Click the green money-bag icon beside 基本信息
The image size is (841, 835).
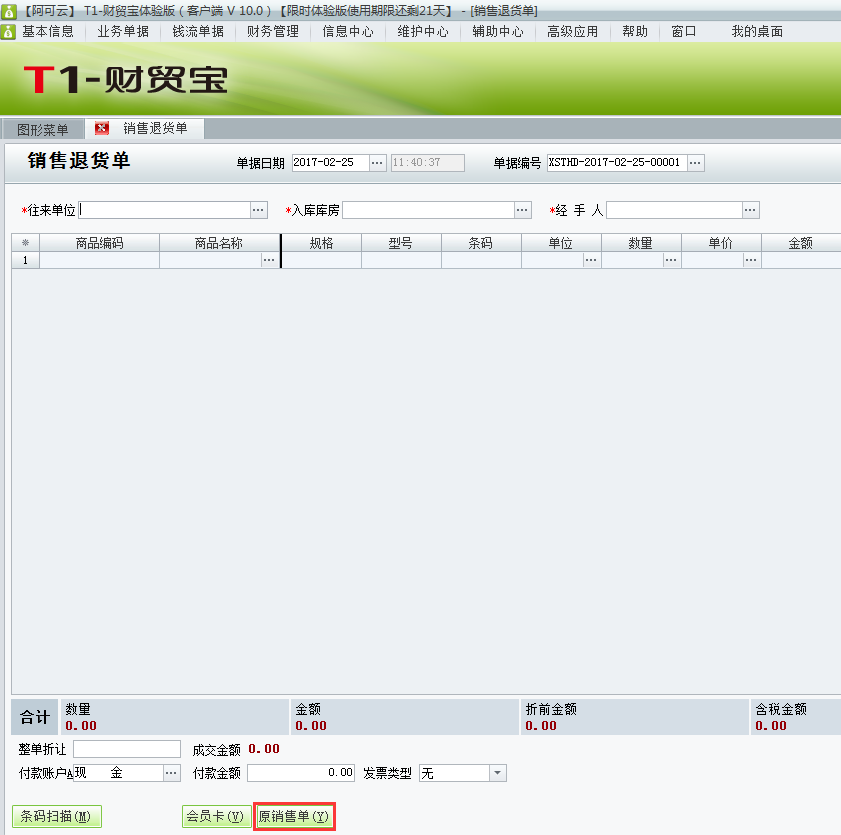point(8,32)
